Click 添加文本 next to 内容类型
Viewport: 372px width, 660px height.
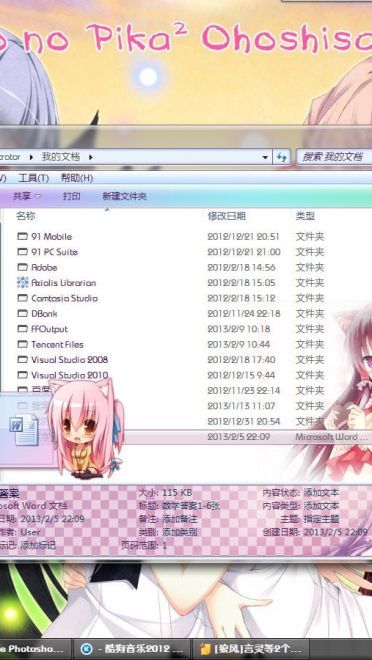click(x=322, y=506)
